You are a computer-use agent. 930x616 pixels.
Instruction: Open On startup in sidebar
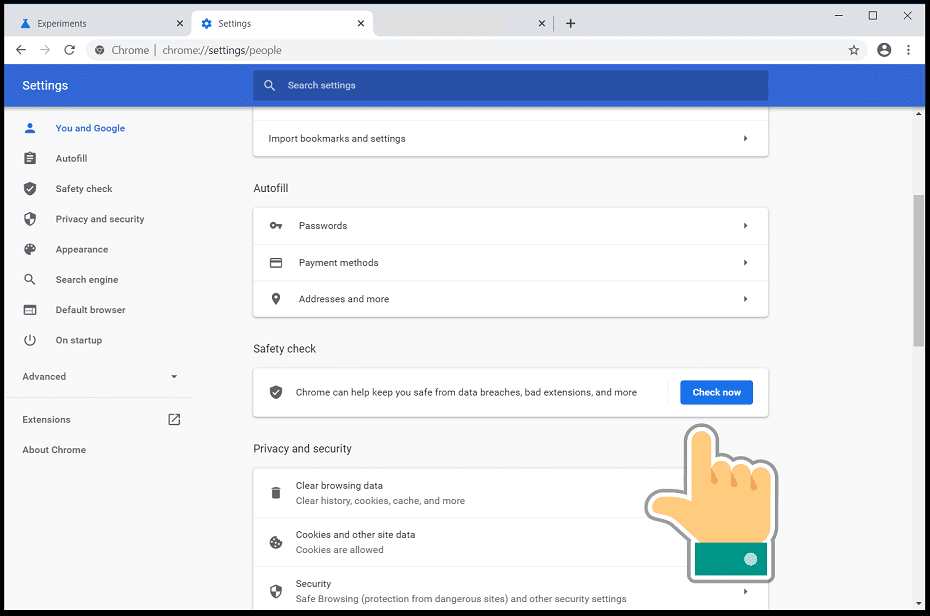click(79, 340)
